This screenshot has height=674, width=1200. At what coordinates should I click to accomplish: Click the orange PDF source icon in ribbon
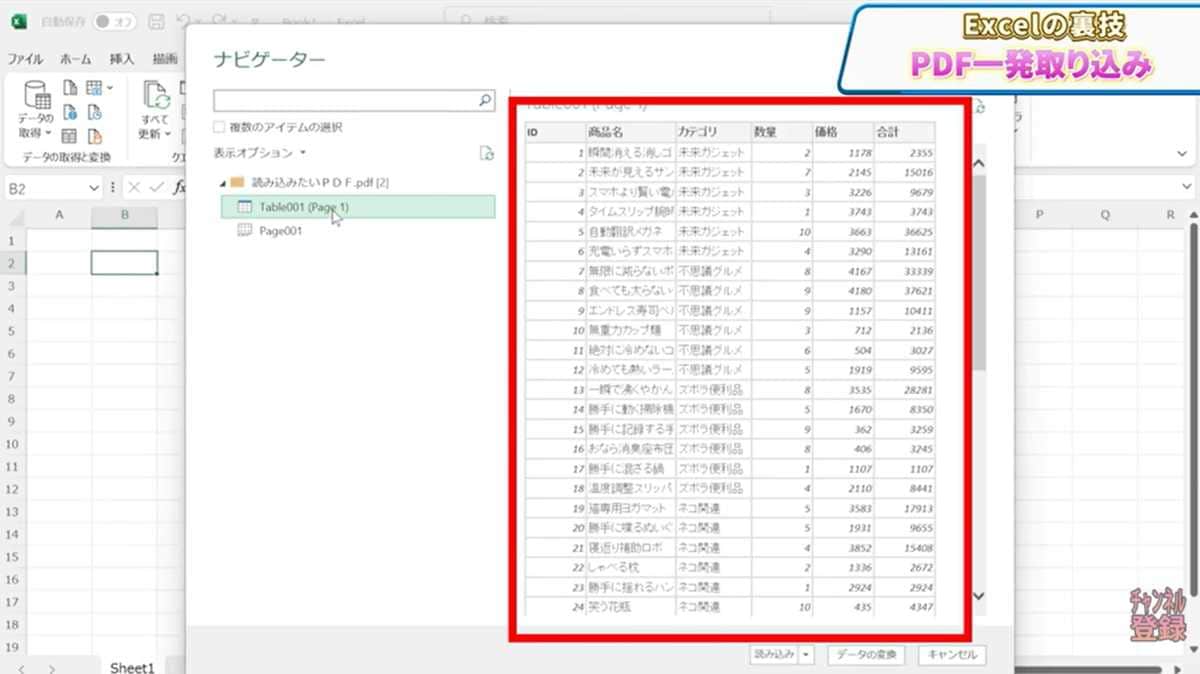[x=95, y=137]
